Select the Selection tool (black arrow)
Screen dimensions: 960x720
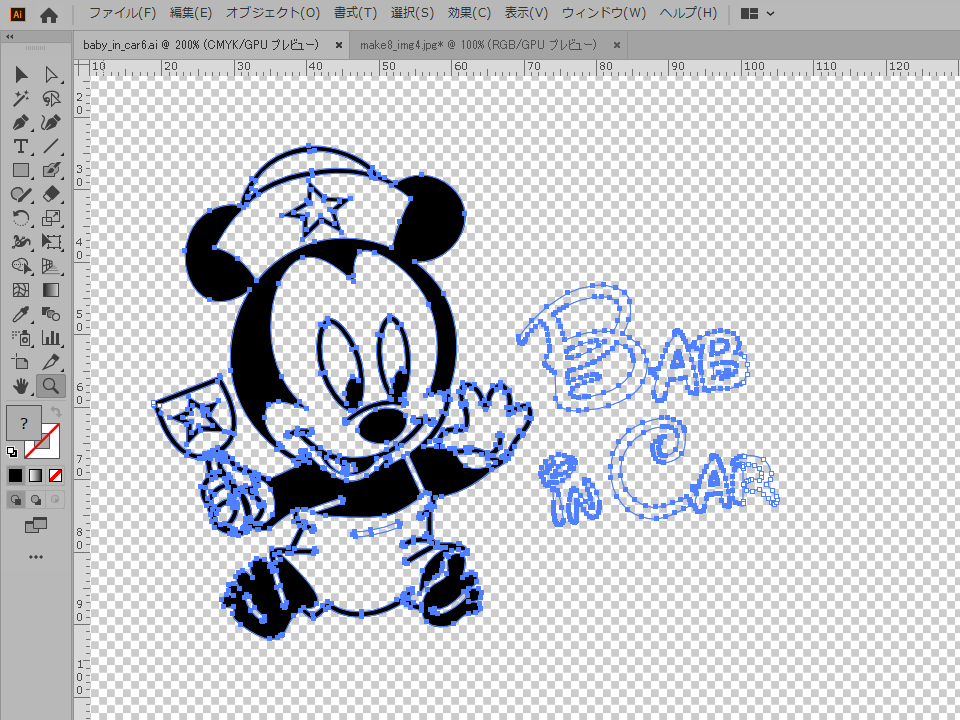point(21,75)
